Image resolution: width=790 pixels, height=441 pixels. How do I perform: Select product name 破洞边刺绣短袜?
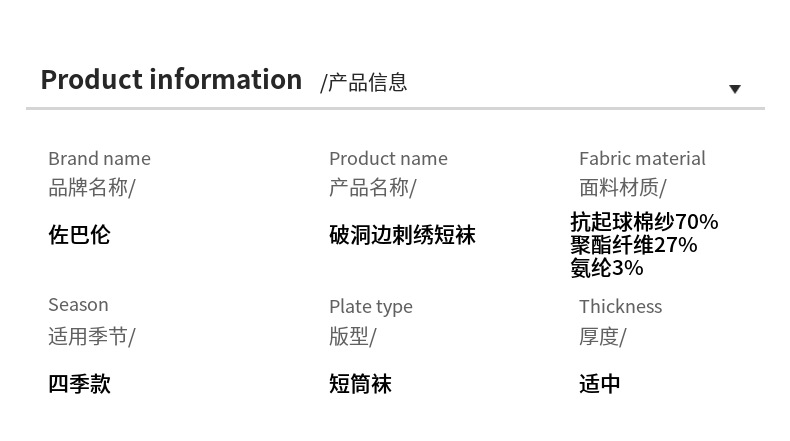click(402, 235)
